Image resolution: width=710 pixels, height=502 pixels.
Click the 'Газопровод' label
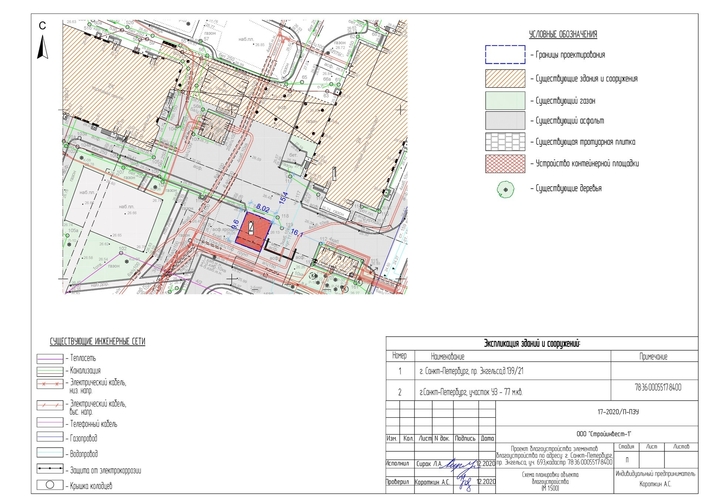click(x=84, y=438)
